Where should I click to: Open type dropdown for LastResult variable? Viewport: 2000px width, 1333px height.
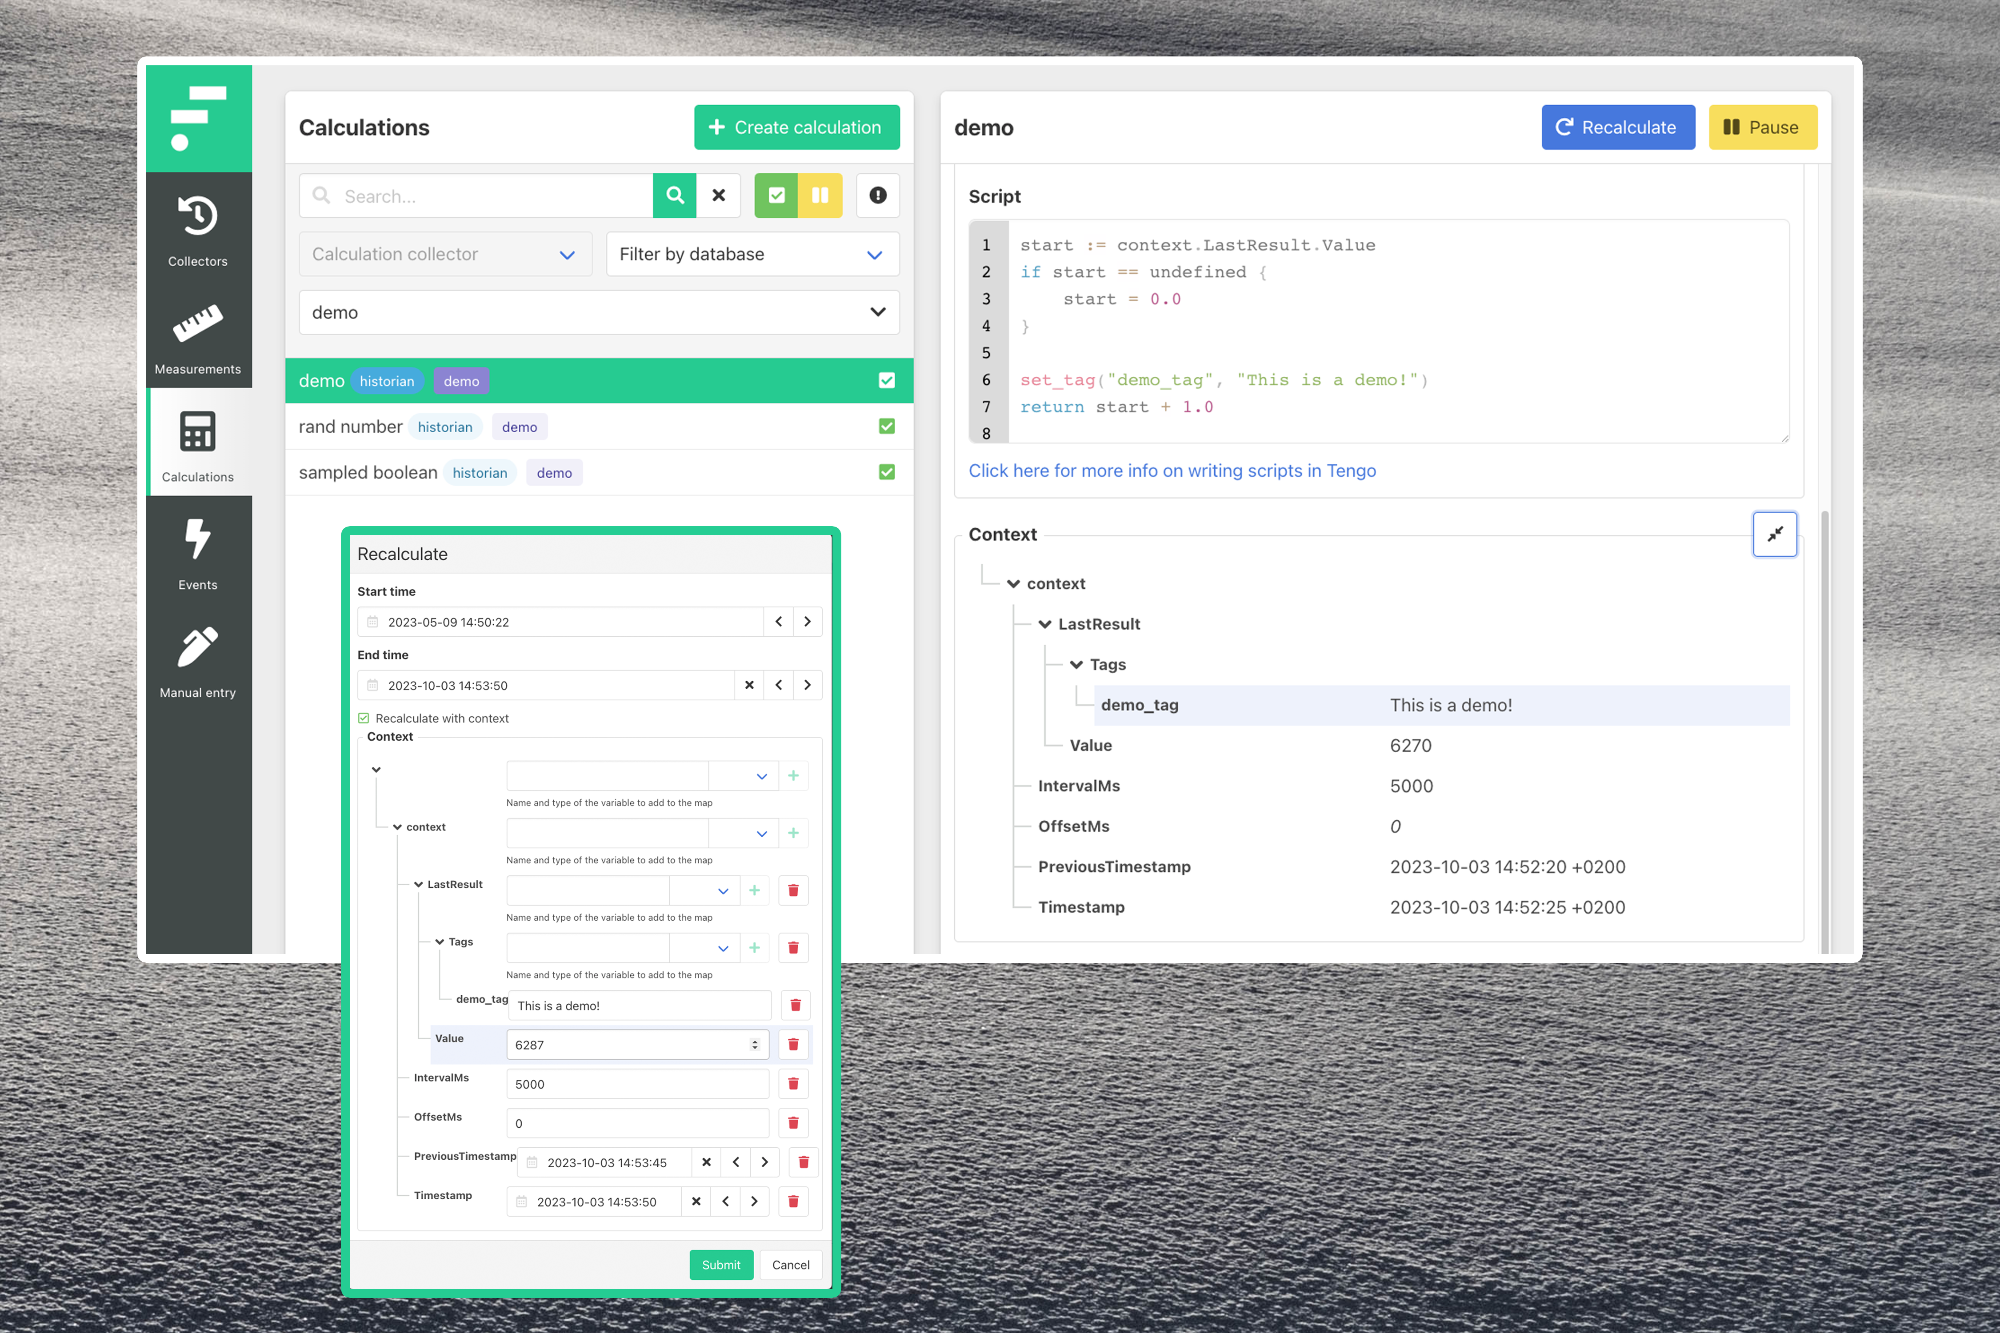coord(704,890)
